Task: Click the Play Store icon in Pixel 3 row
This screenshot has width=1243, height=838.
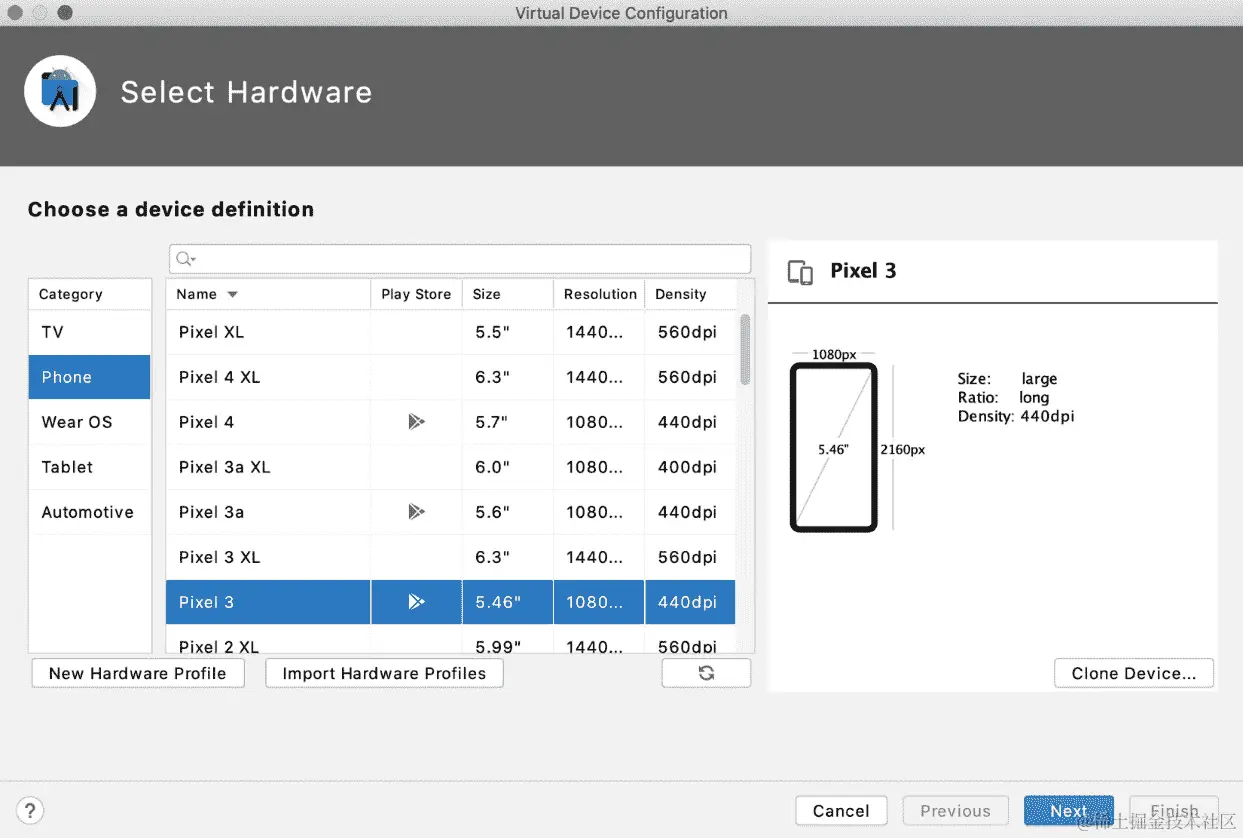Action: [416, 602]
